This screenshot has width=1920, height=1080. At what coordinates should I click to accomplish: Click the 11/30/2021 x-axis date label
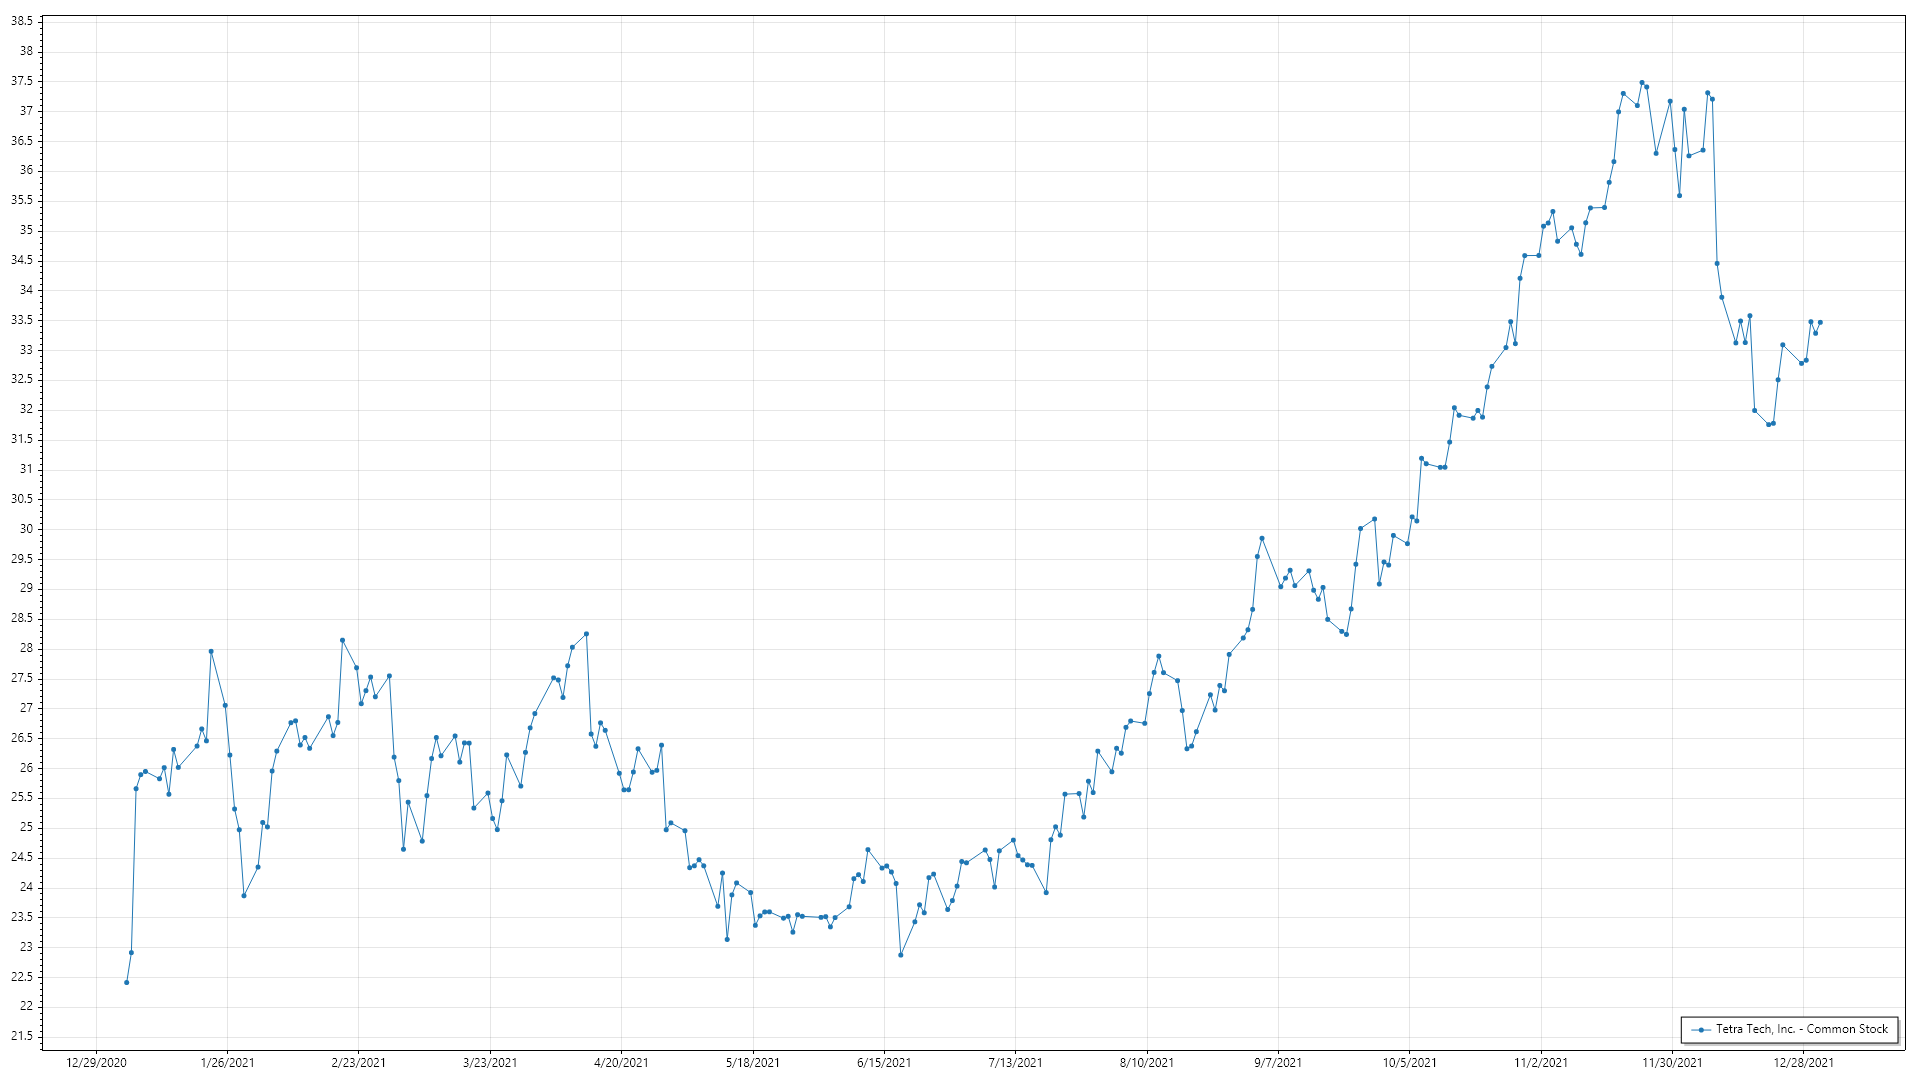[x=1672, y=1062]
